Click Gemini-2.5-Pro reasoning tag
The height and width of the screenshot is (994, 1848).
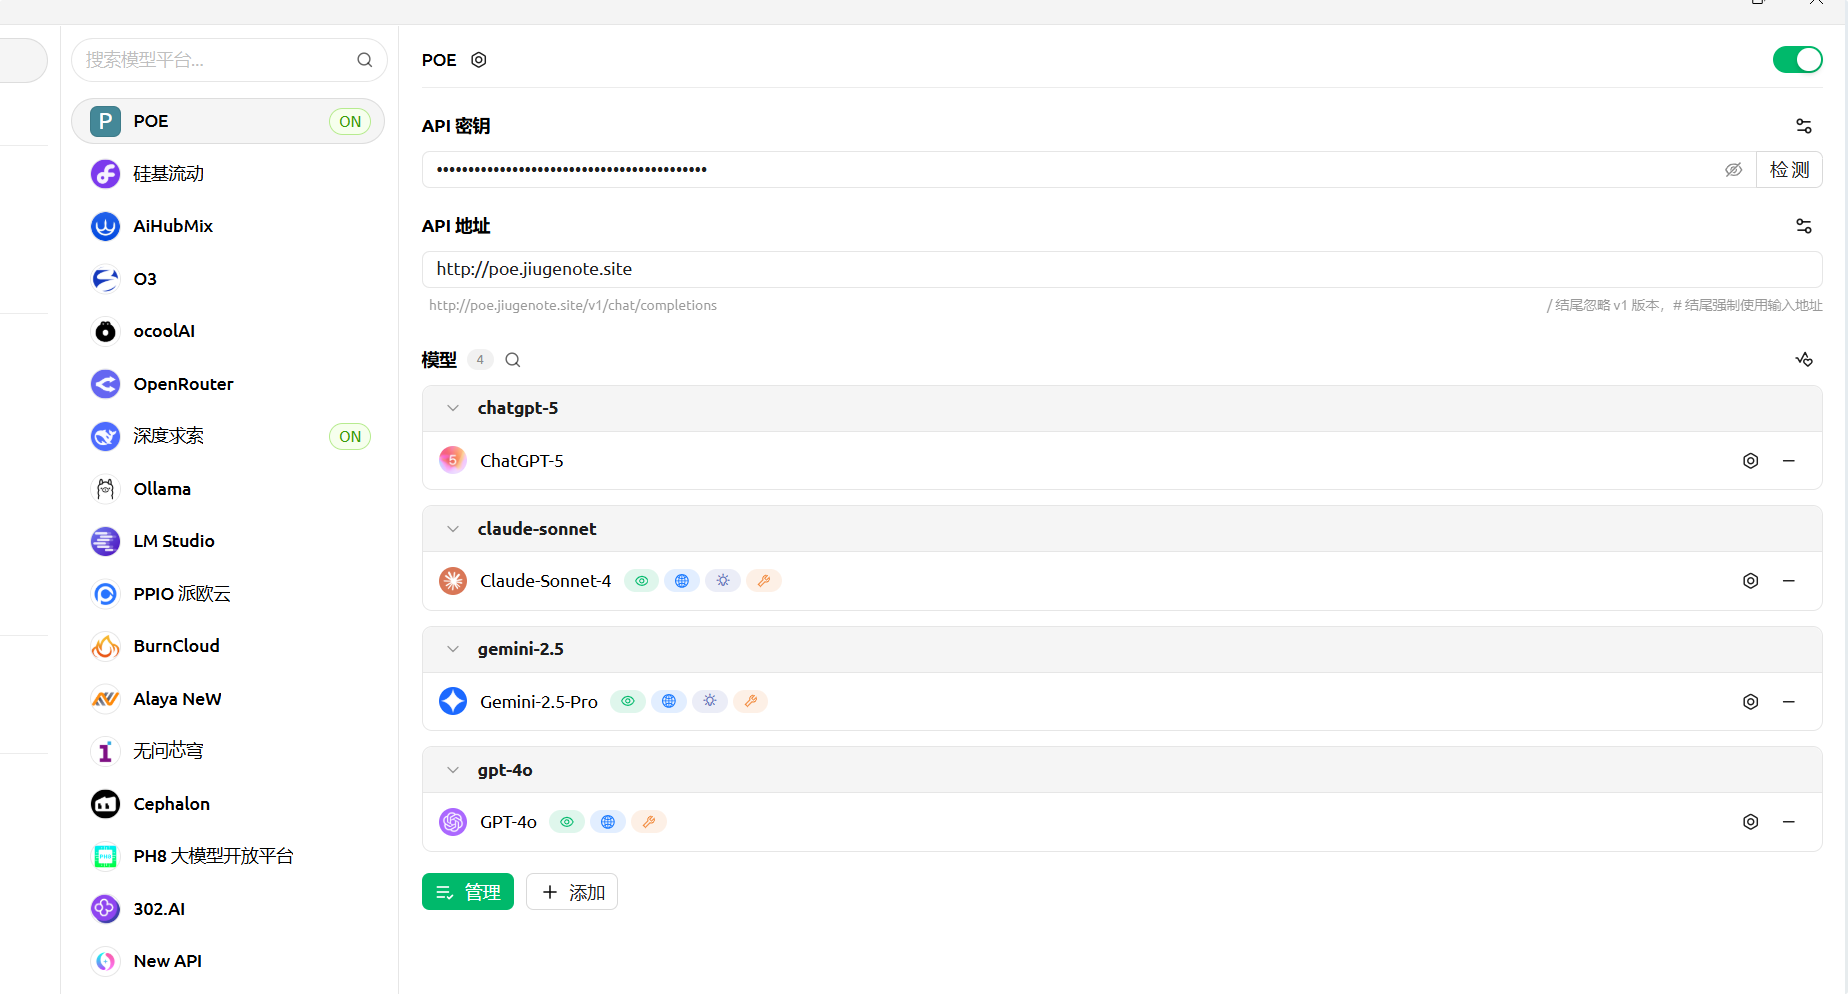pyautogui.click(x=710, y=702)
